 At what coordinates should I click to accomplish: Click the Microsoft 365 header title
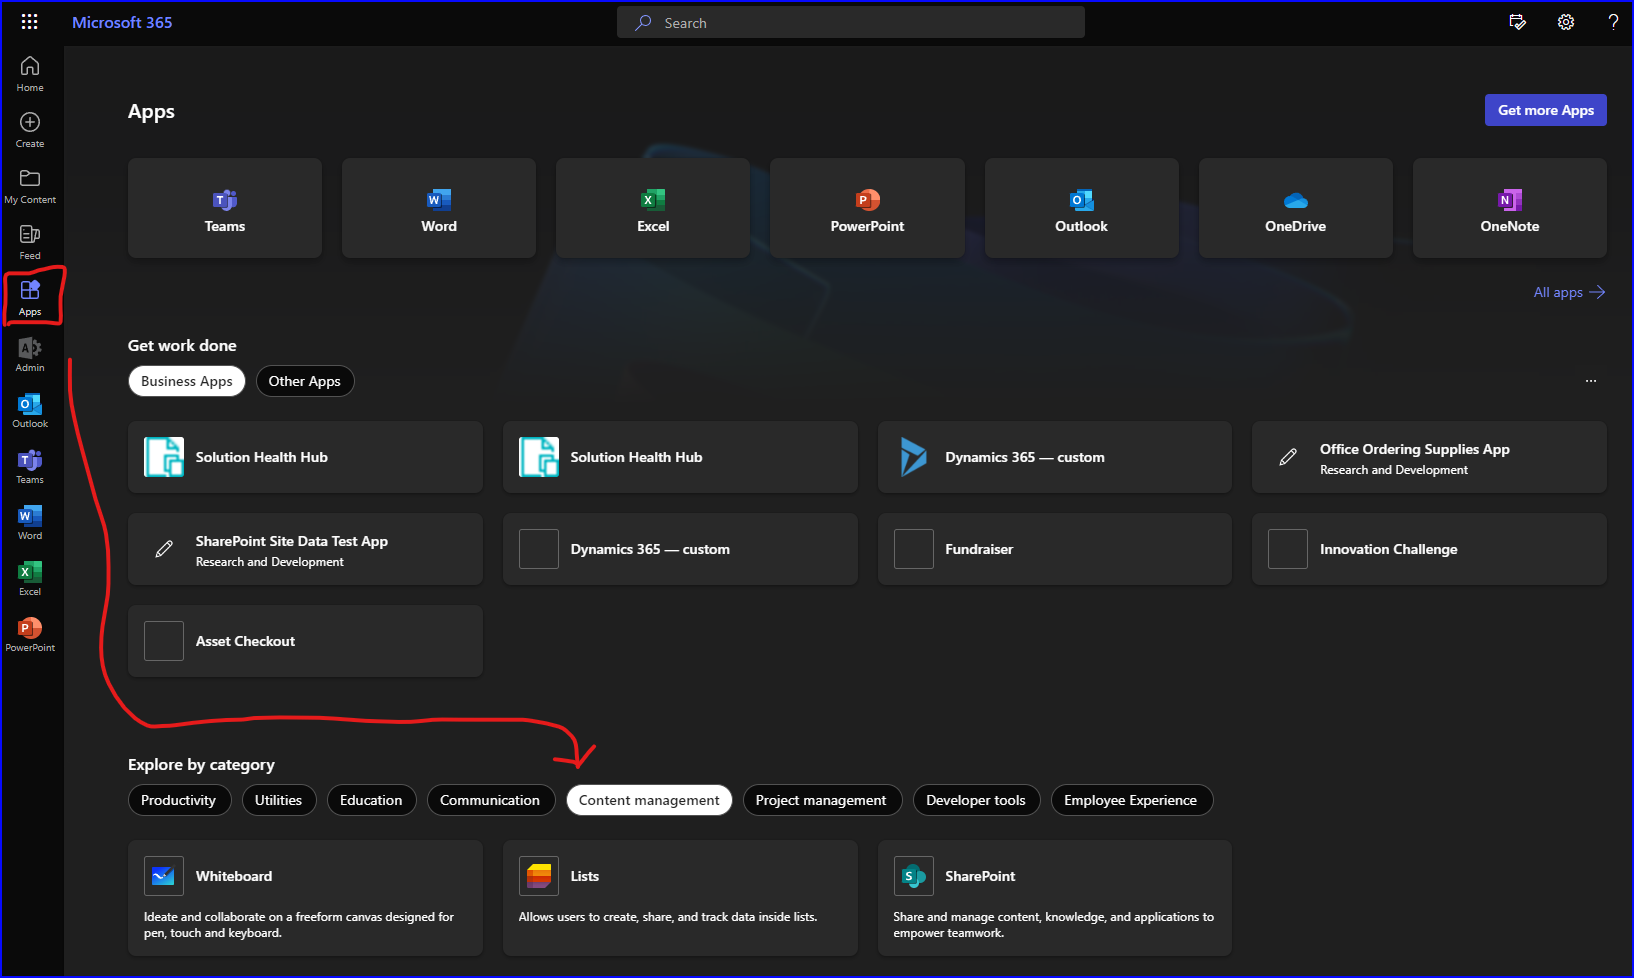click(122, 22)
